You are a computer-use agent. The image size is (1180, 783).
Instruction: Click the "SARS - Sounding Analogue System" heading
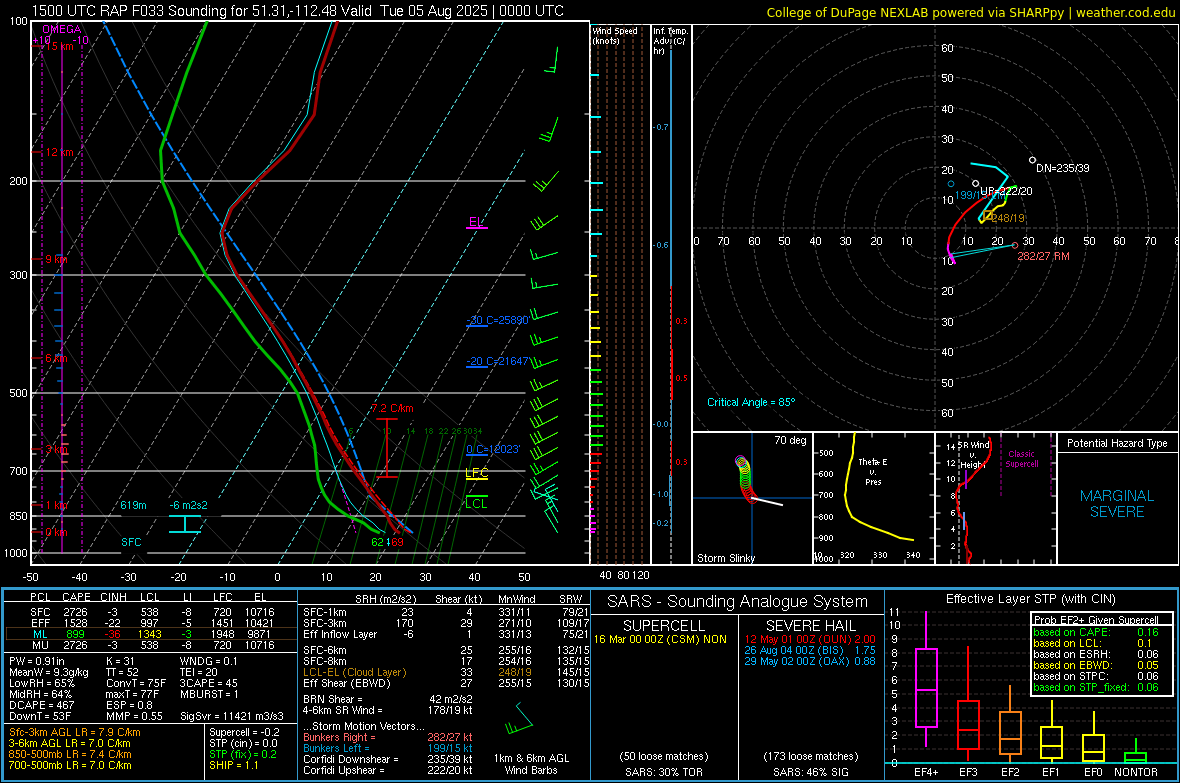pyautogui.click(x=738, y=602)
